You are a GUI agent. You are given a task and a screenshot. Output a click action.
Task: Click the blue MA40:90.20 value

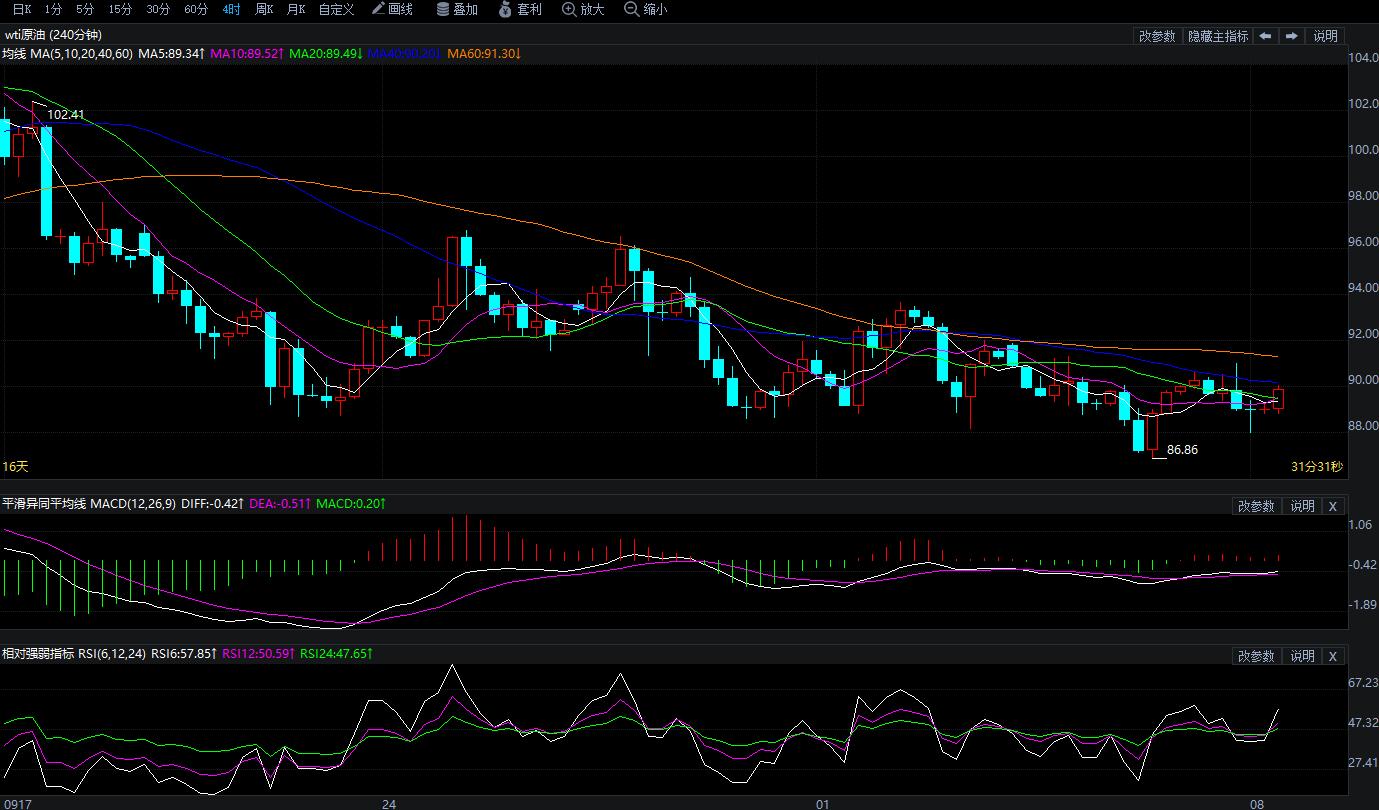coord(405,53)
